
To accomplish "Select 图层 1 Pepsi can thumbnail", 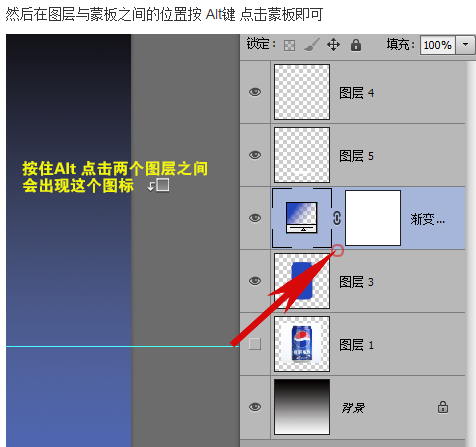I will 302,344.
